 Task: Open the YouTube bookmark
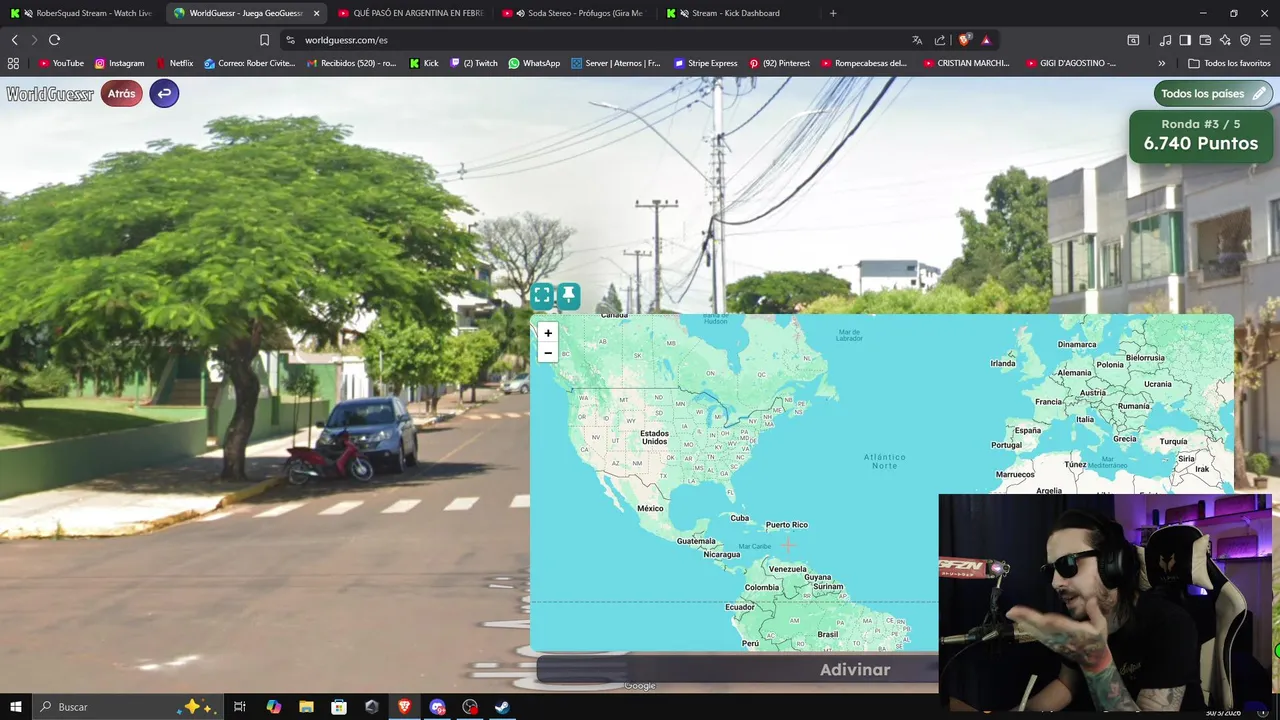(61, 63)
